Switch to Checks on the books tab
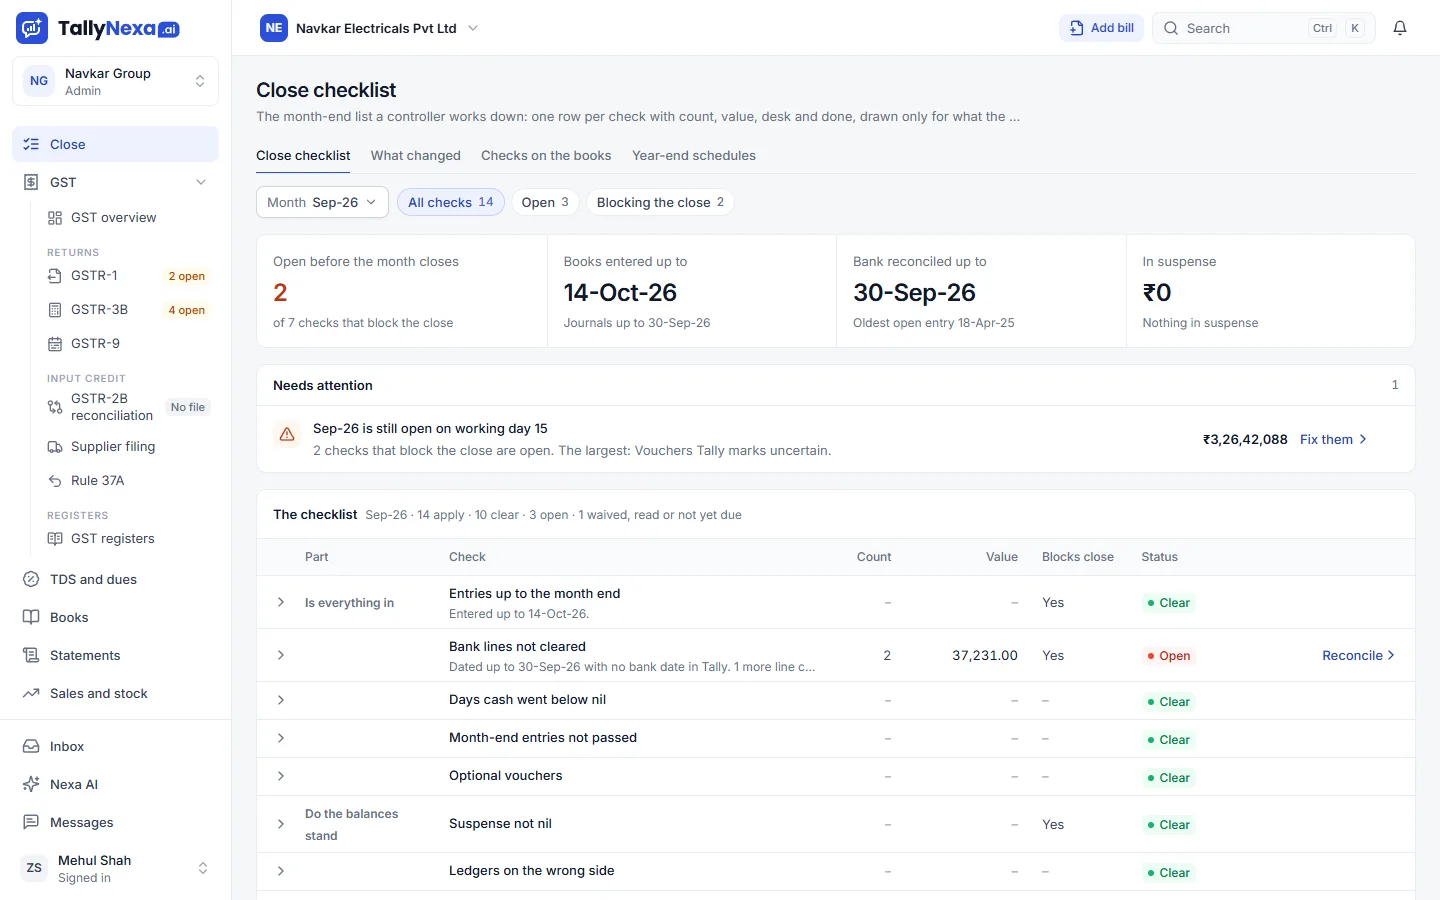The image size is (1440, 900). click(x=546, y=156)
